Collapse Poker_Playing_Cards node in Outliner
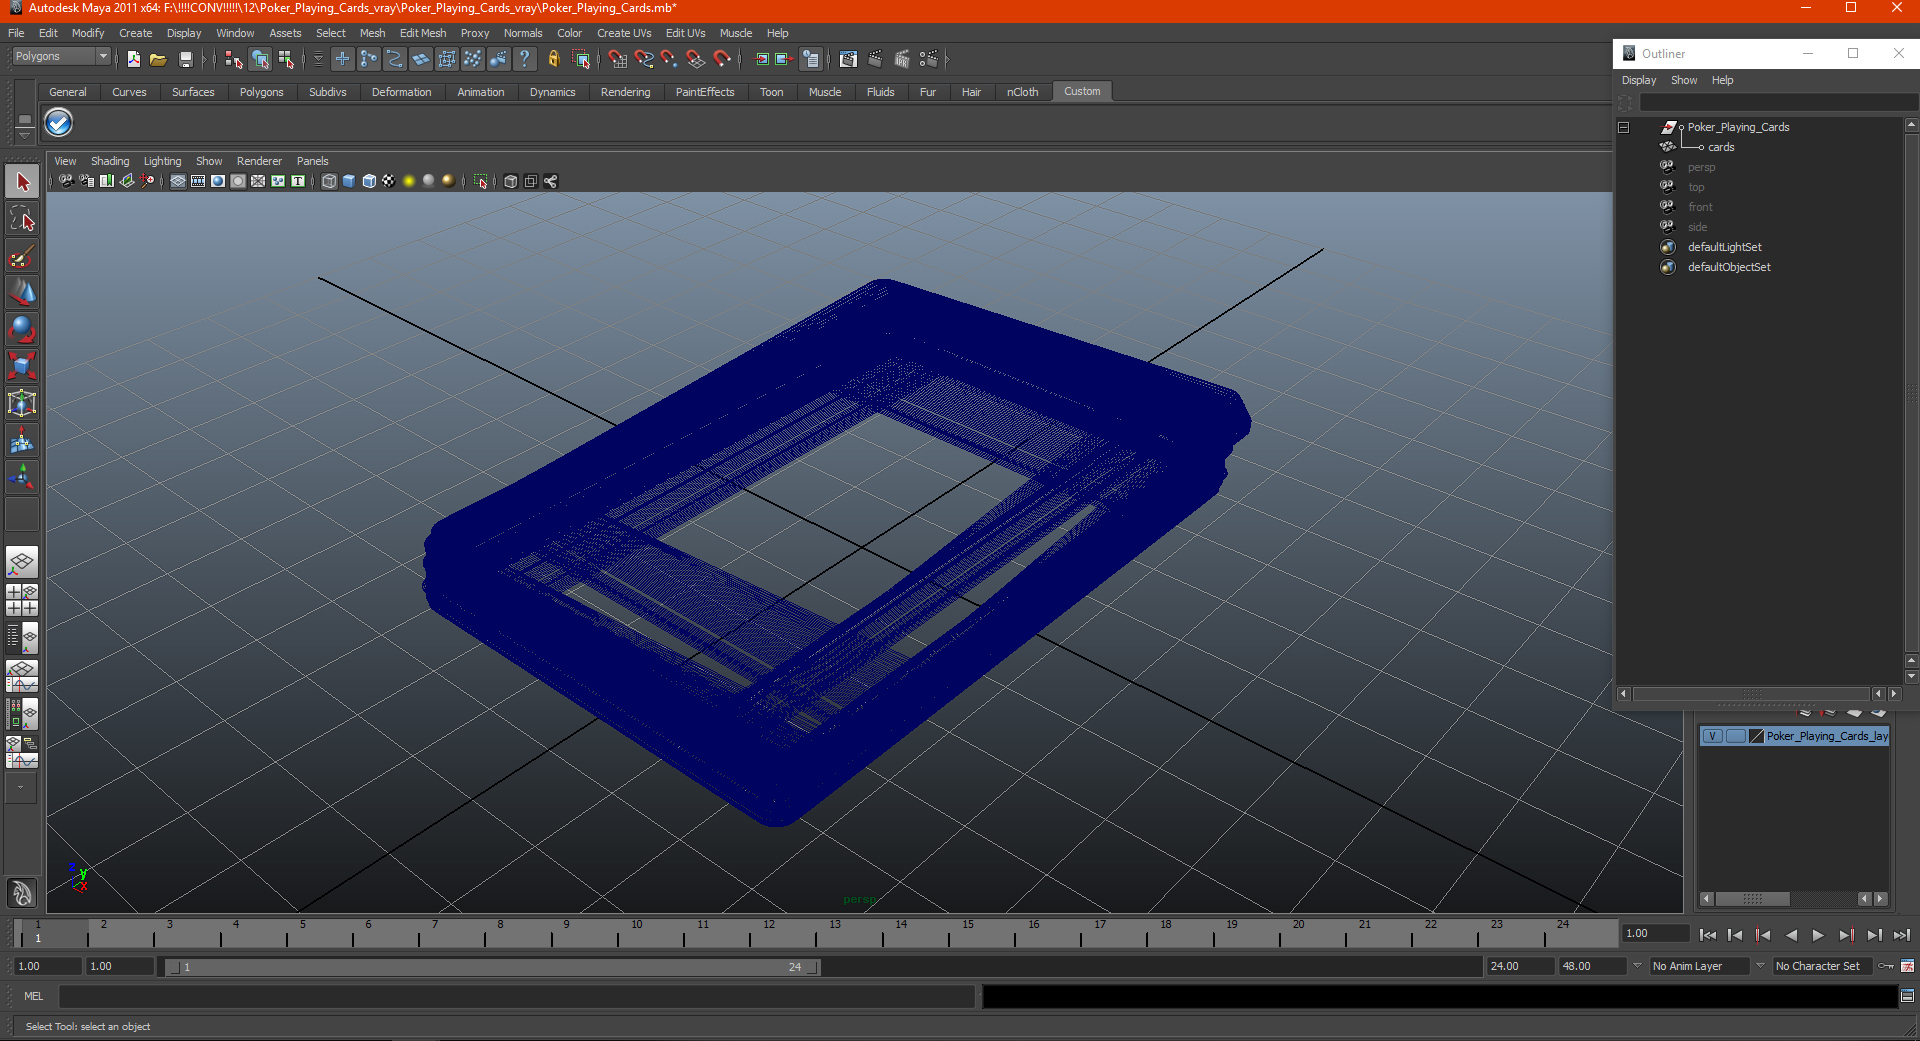This screenshot has width=1920, height=1041. pyautogui.click(x=1624, y=127)
